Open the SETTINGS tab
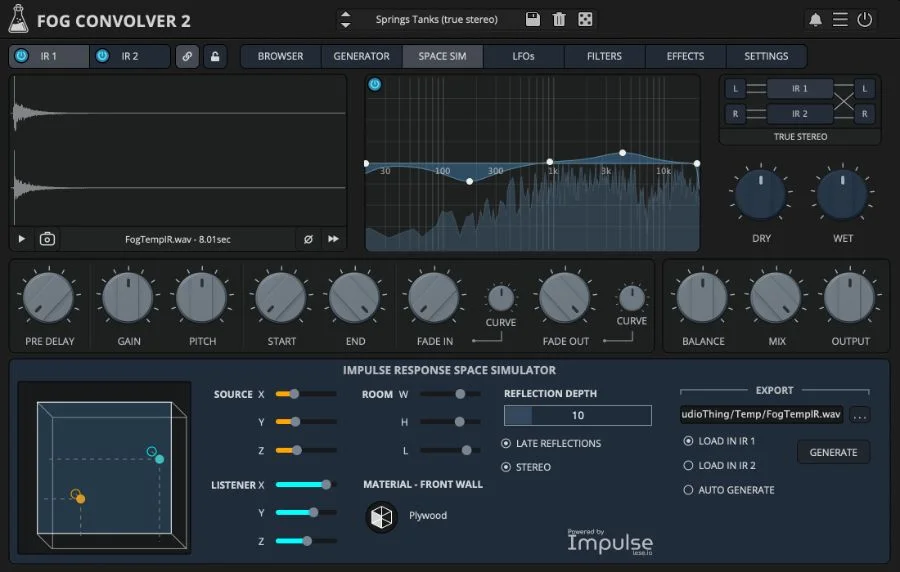Viewport: 900px width, 572px height. click(x=766, y=56)
